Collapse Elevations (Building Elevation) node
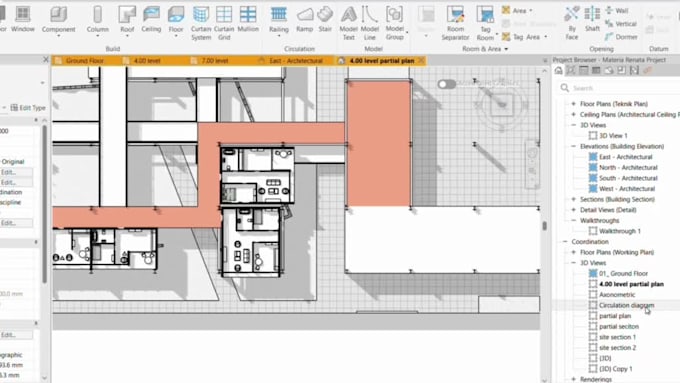Image resolution: width=680 pixels, height=383 pixels. [x=574, y=146]
